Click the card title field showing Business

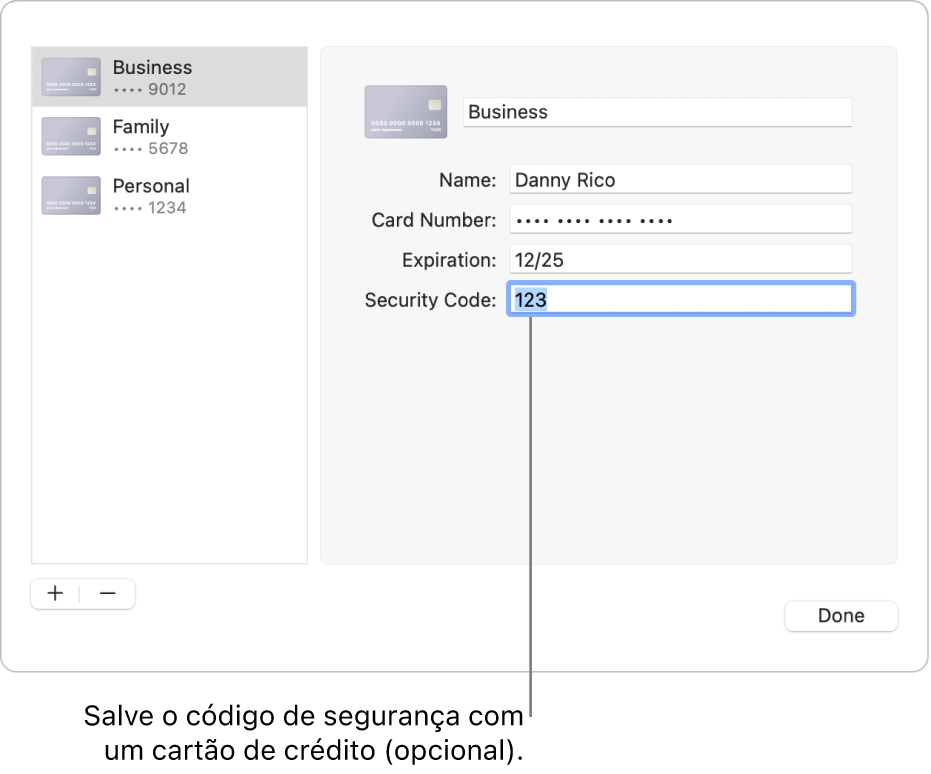click(657, 111)
